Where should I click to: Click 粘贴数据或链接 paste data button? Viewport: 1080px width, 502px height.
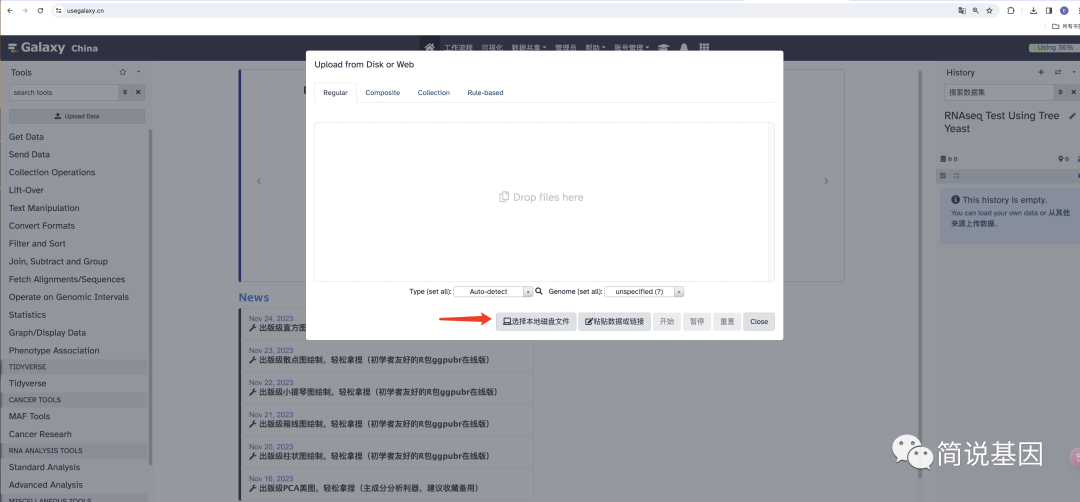pyautogui.click(x=614, y=322)
